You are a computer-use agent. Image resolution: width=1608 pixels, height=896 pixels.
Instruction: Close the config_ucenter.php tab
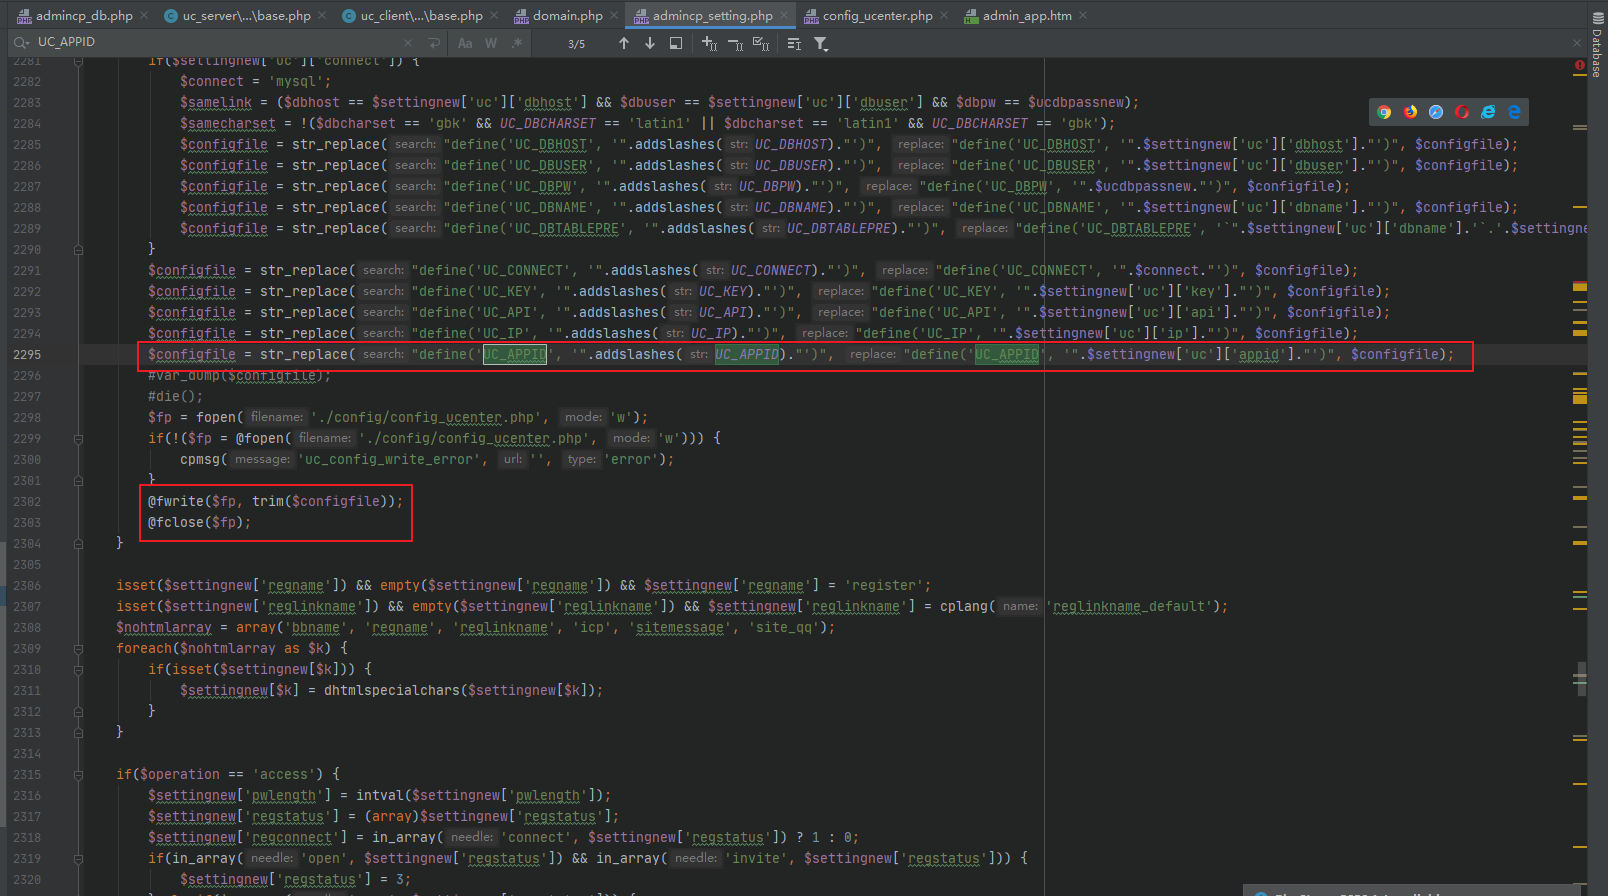[x=944, y=15]
